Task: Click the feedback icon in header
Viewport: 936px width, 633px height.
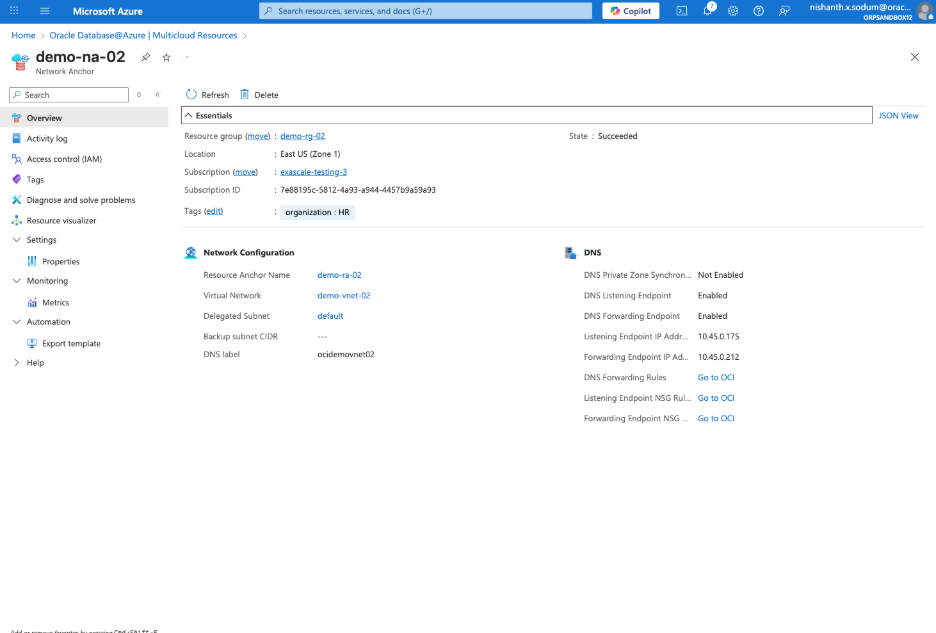Action: (784, 11)
